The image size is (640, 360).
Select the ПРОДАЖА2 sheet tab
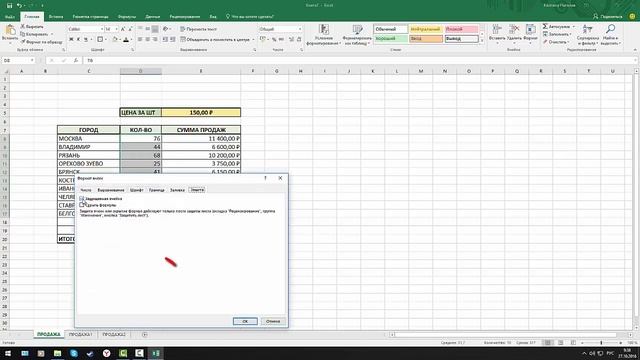pos(114,334)
